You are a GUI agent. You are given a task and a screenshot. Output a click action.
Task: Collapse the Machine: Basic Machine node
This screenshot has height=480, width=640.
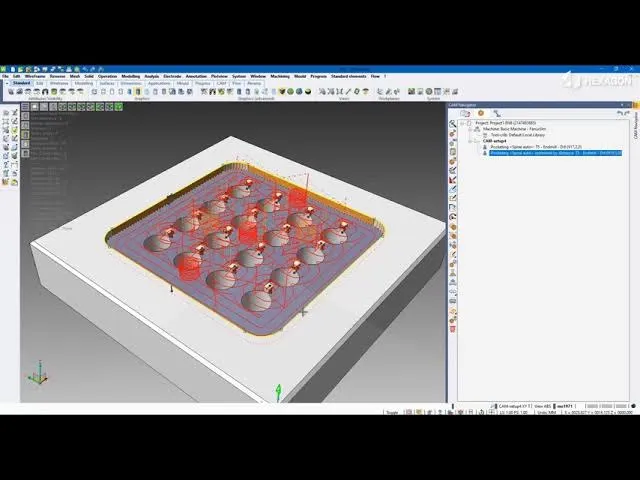tap(470, 128)
